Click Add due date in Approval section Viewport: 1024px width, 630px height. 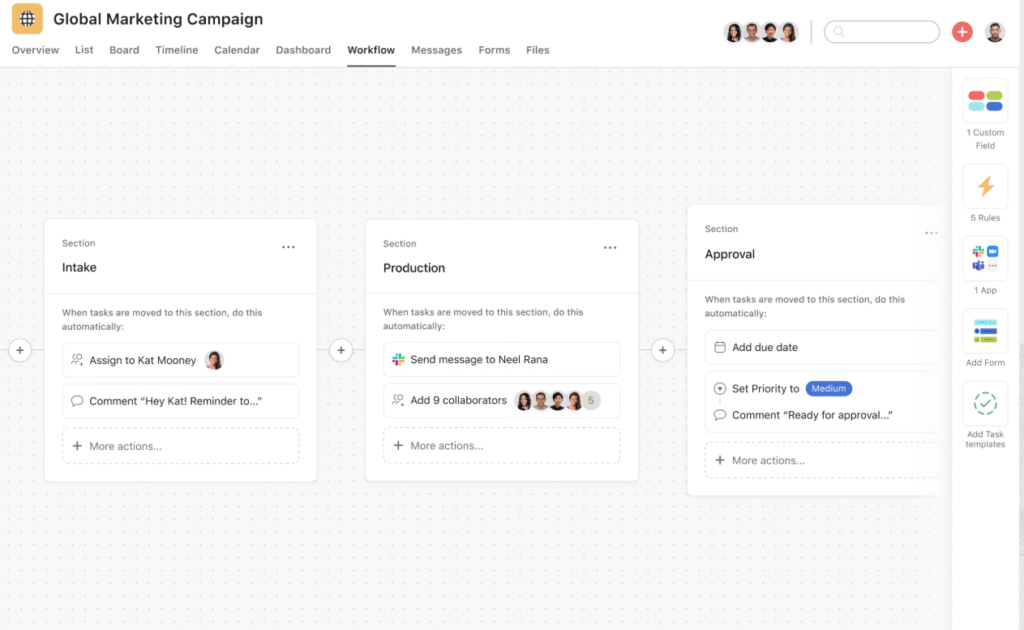tap(766, 345)
